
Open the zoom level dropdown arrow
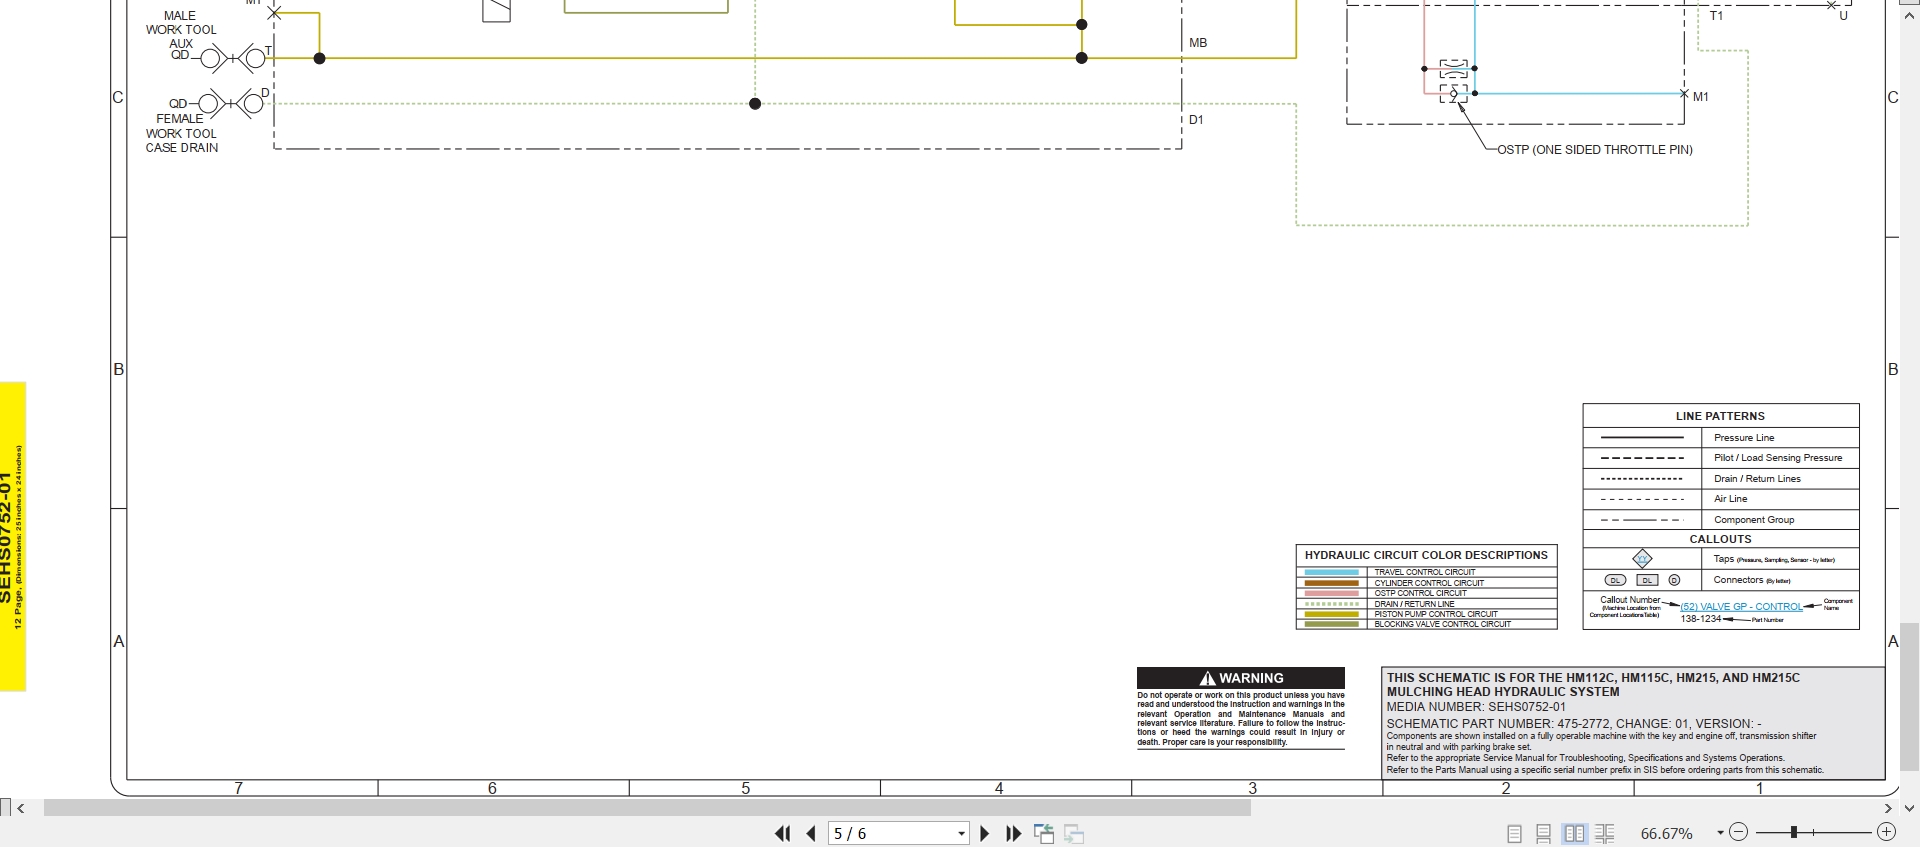click(1720, 833)
